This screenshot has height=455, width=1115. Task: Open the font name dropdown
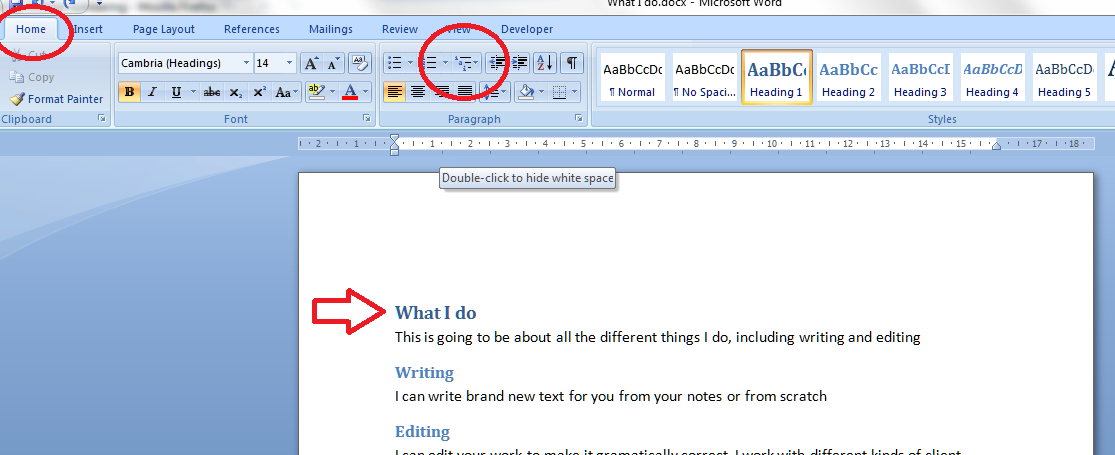click(246, 63)
